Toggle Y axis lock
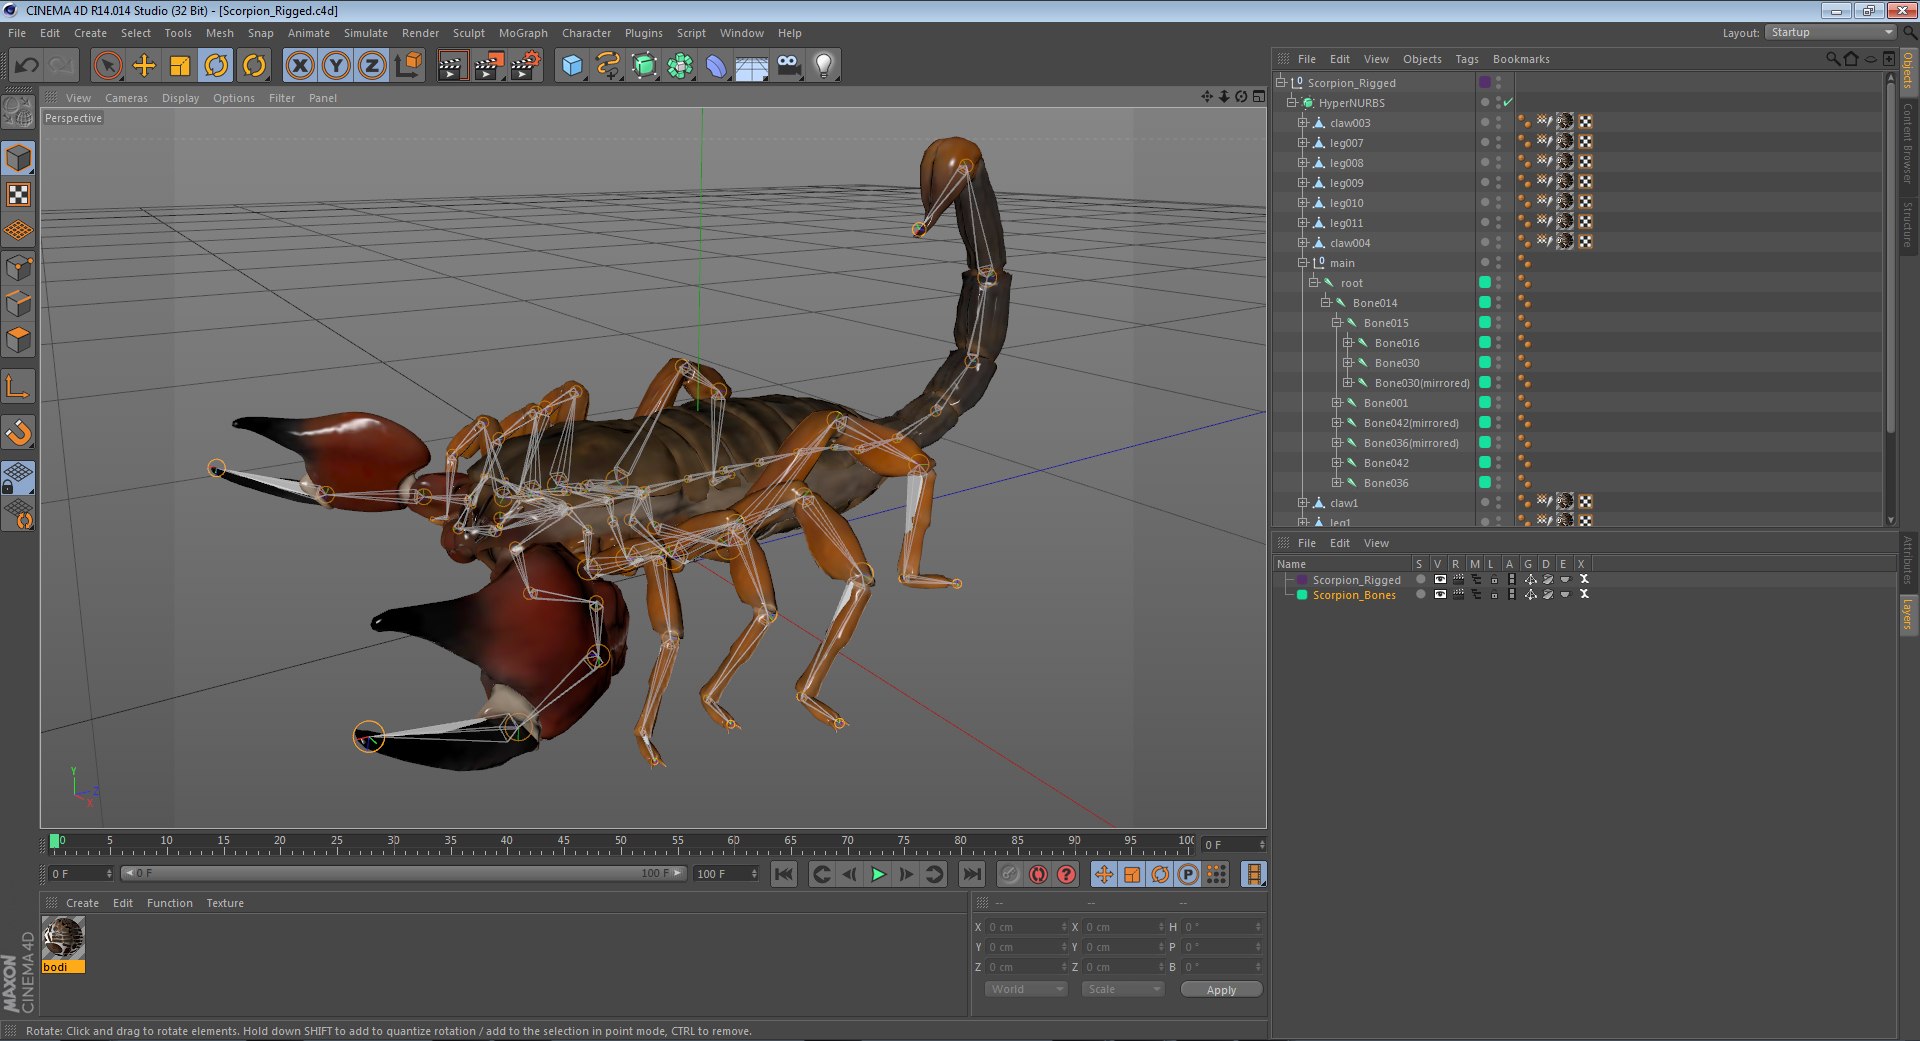 click(336, 66)
